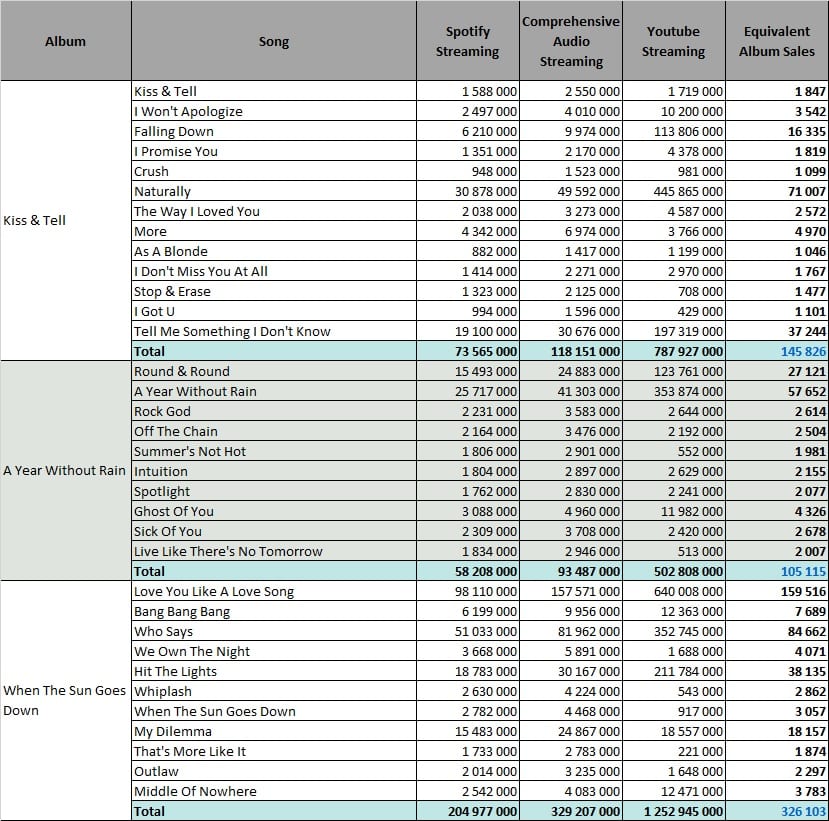Click album sales value 159 516
This screenshot has width=829, height=821.
point(777,592)
